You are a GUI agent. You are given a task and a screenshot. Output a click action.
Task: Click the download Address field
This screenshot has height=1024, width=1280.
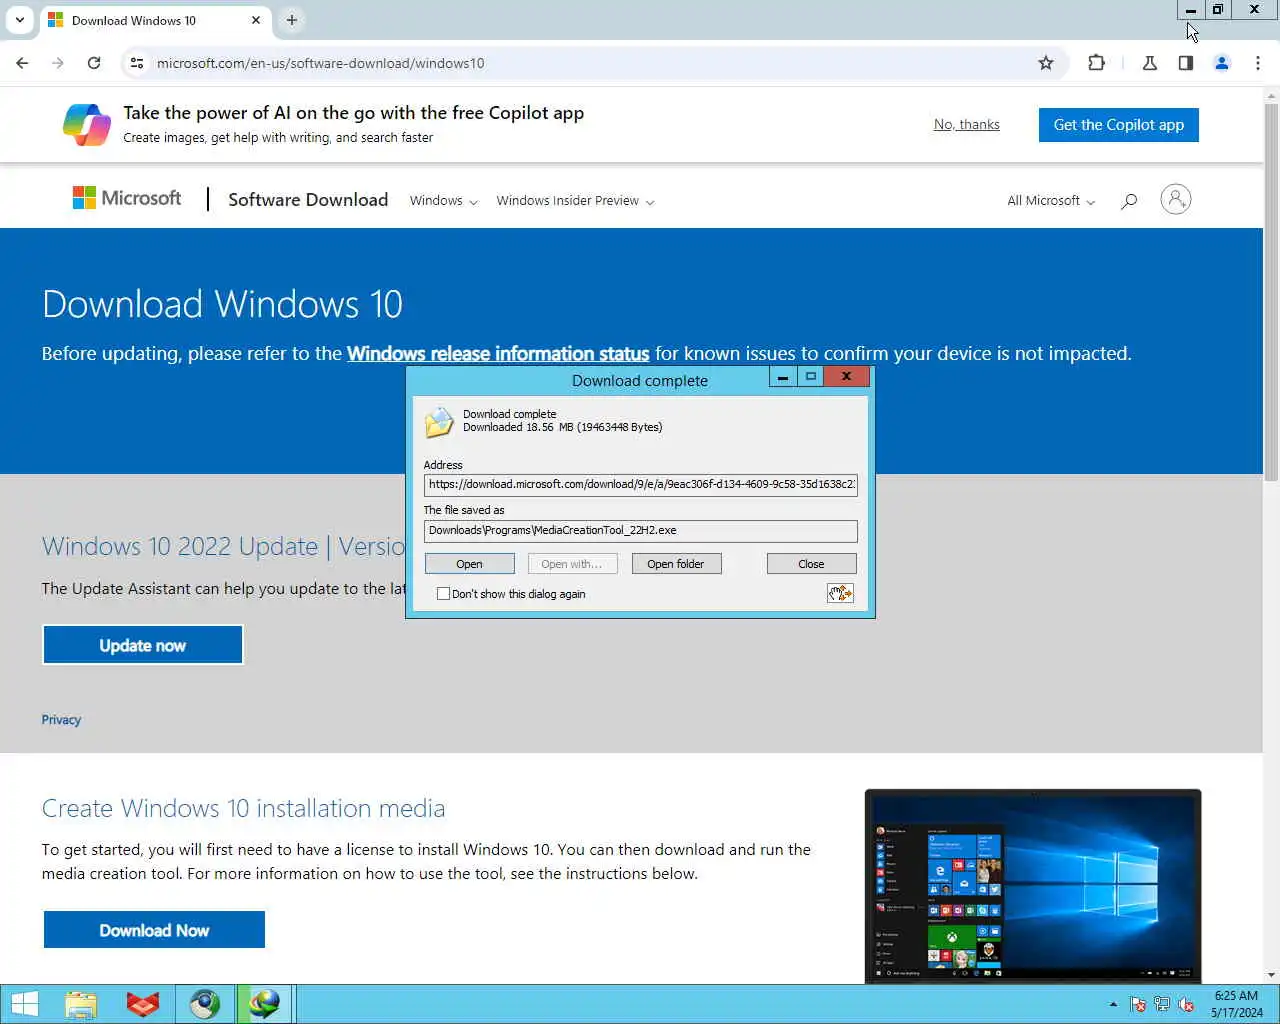pyautogui.click(x=640, y=484)
